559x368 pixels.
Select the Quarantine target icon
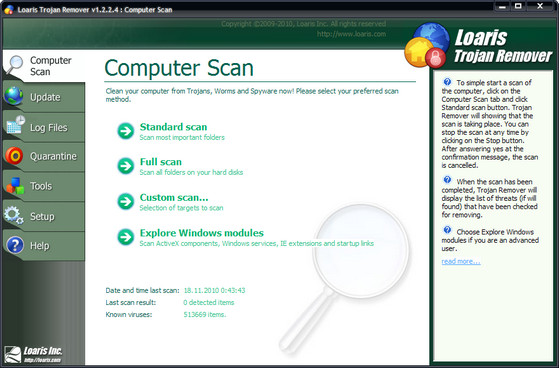(14, 156)
